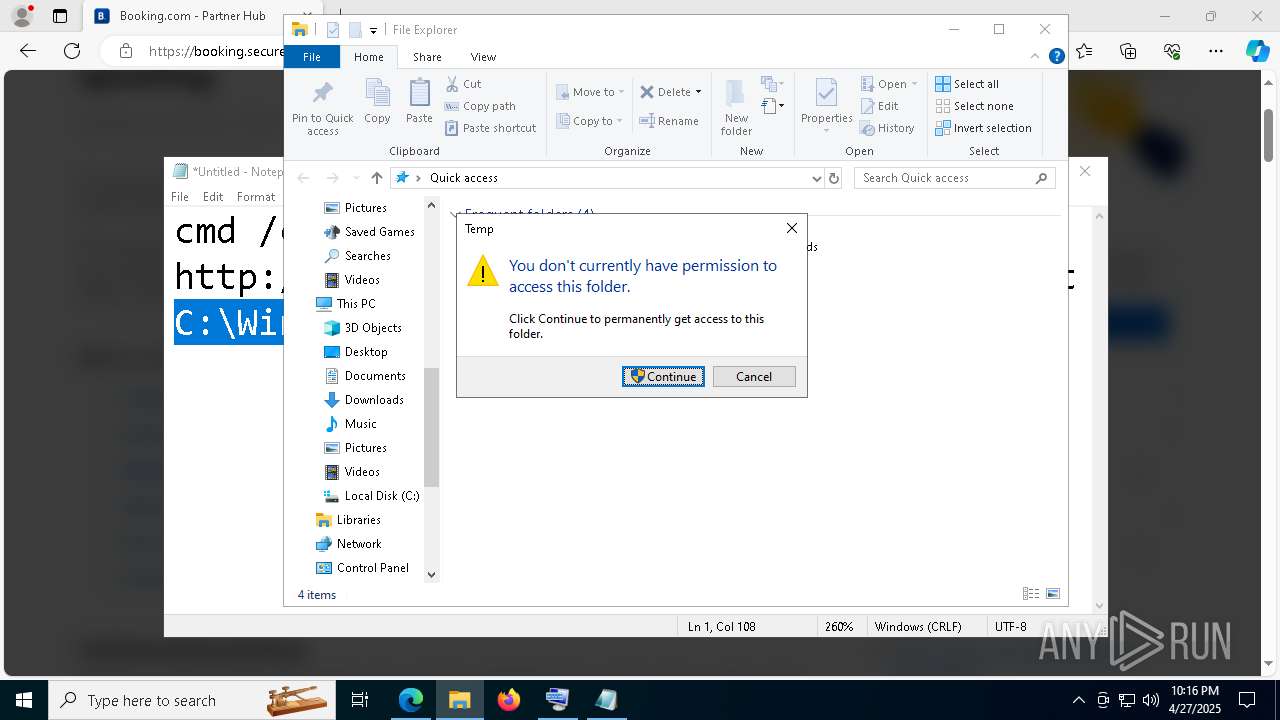Click Invert selection in ribbon
Image resolution: width=1280 pixels, height=720 pixels.
[983, 128]
